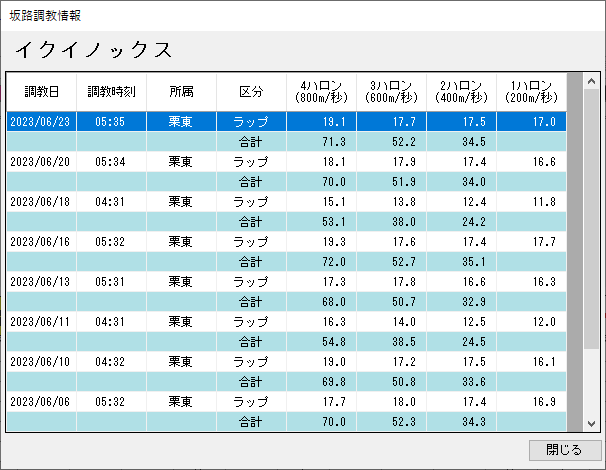Screen dimensions: 606x470
Task: Click the 19.3 lap value
Action: (x=321, y=242)
